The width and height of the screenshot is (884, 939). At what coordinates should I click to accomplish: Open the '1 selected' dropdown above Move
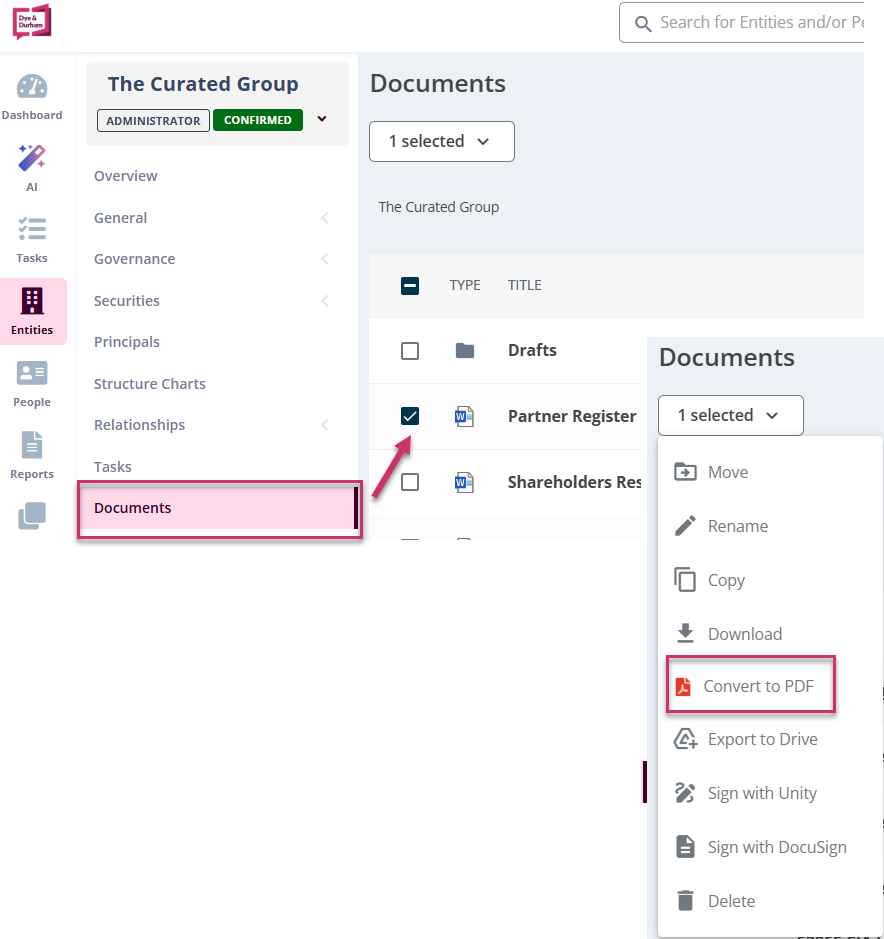[731, 415]
